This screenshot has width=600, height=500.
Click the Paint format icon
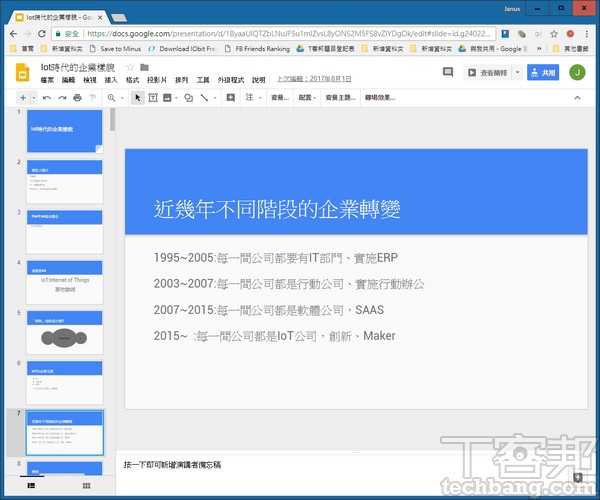[93, 98]
